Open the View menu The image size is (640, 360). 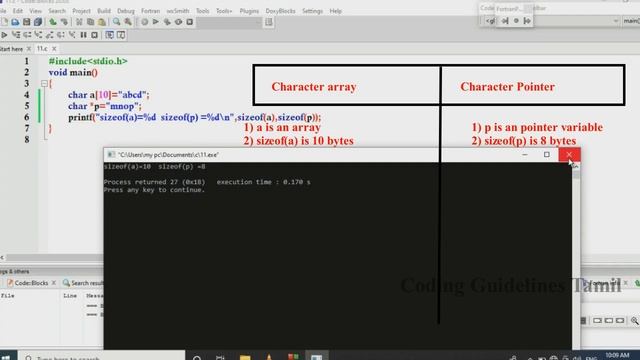tap(36, 11)
